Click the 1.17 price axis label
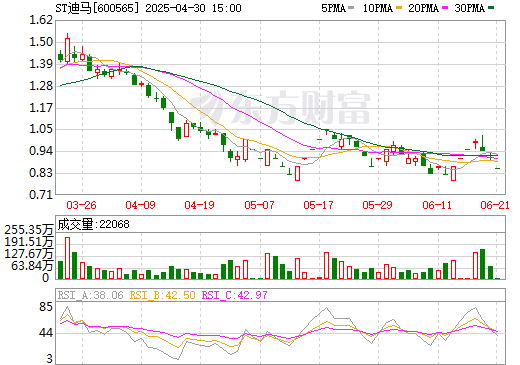Viewport: 520px width, 365px height. point(41,108)
